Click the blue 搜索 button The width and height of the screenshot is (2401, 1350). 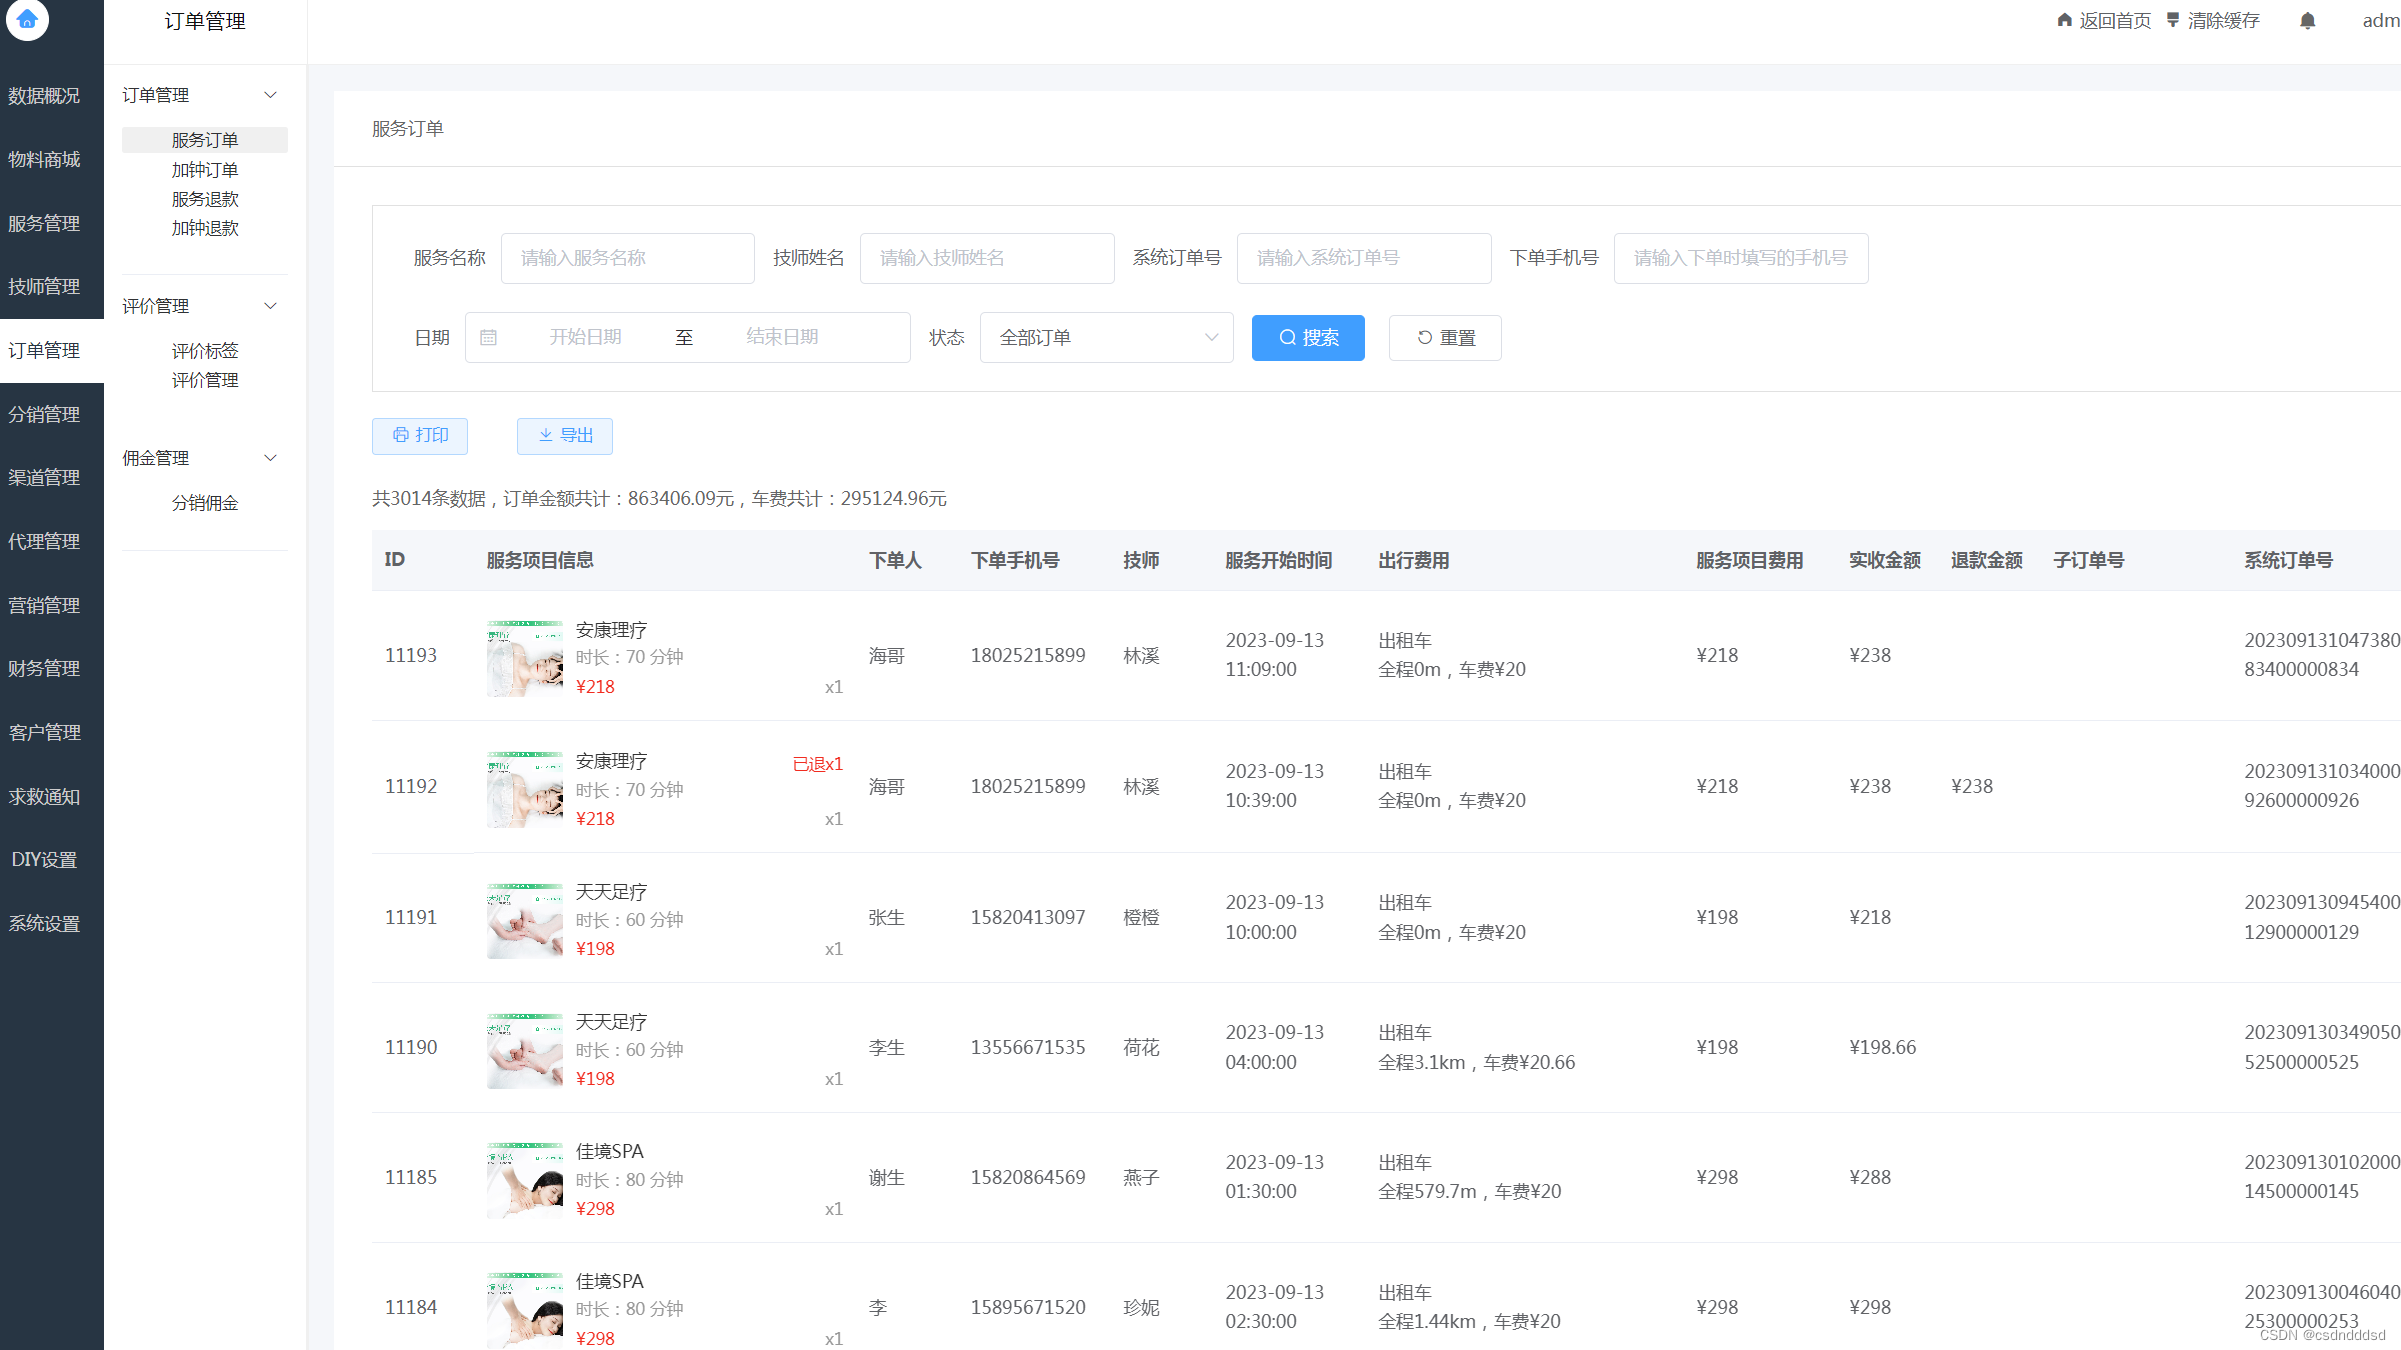[1308, 338]
